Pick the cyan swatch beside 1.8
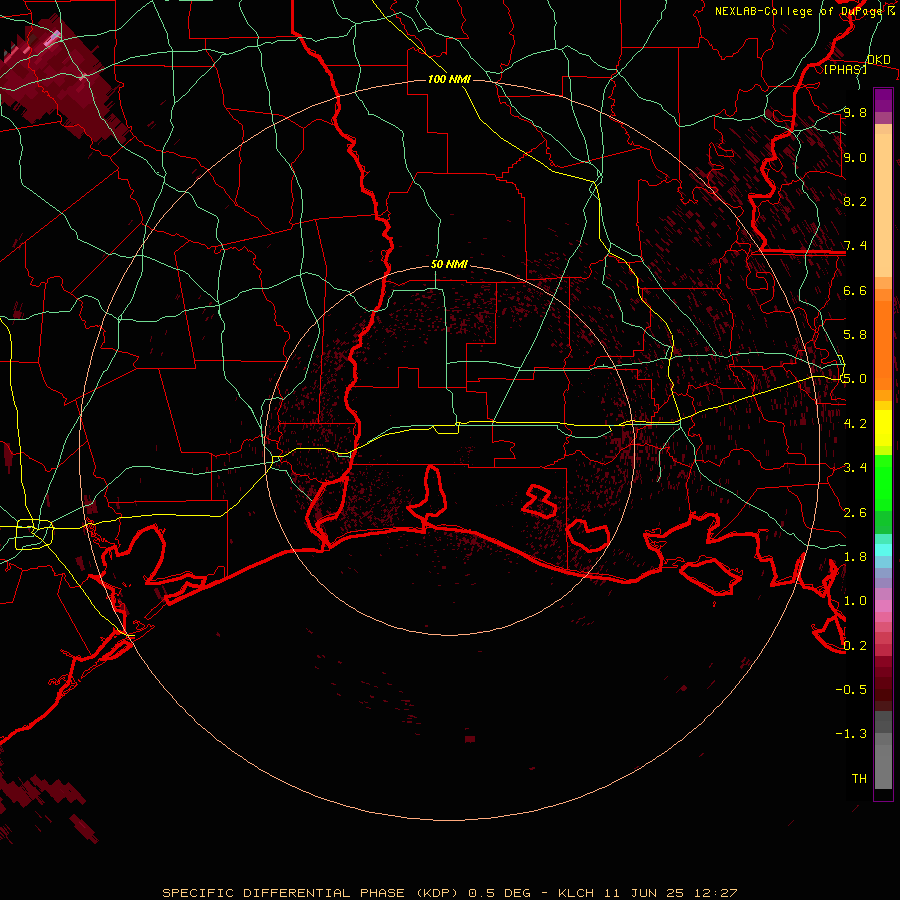 (883, 550)
